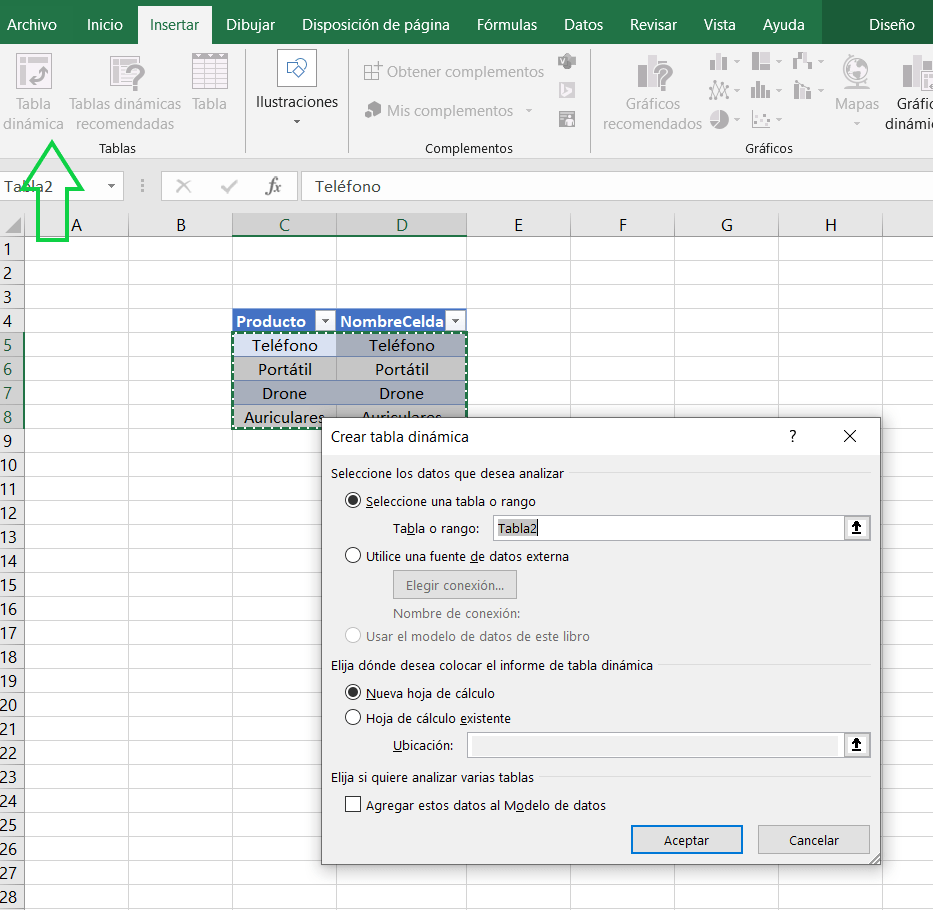Expand the Ilustraciones dropdown arrow
The image size is (933, 910).
point(296,122)
